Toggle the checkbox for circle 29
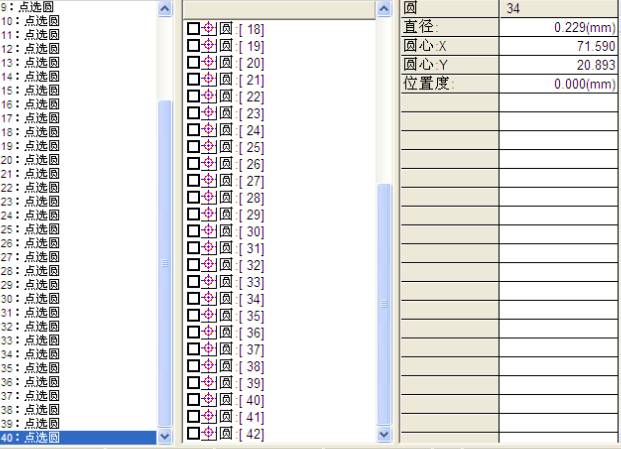The height and width of the screenshot is (449, 621). pos(193,214)
